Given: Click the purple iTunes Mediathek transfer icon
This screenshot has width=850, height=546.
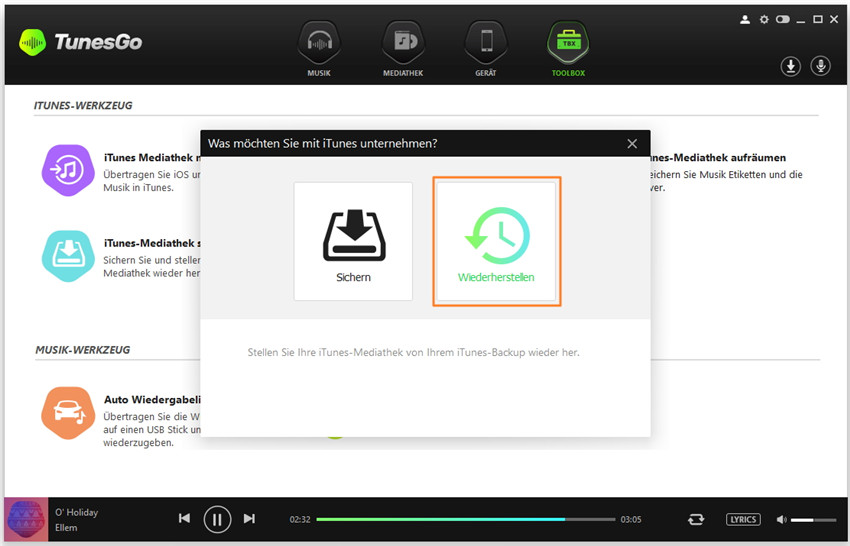Looking at the screenshot, I should pyautogui.click(x=68, y=170).
